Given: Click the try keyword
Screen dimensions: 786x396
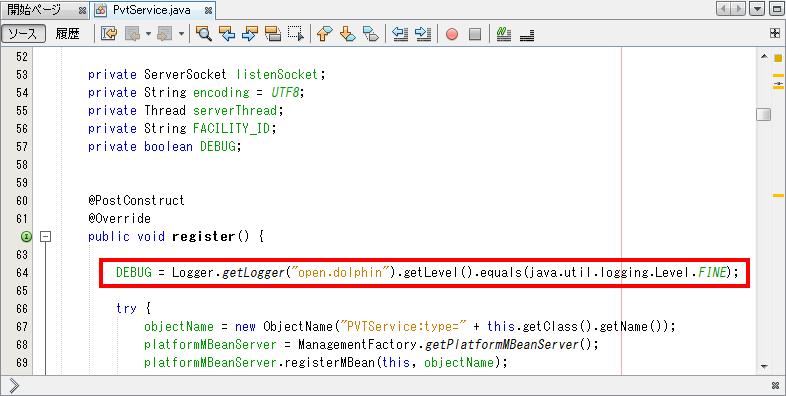Looking at the screenshot, I should pyautogui.click(x=126, y=308).
